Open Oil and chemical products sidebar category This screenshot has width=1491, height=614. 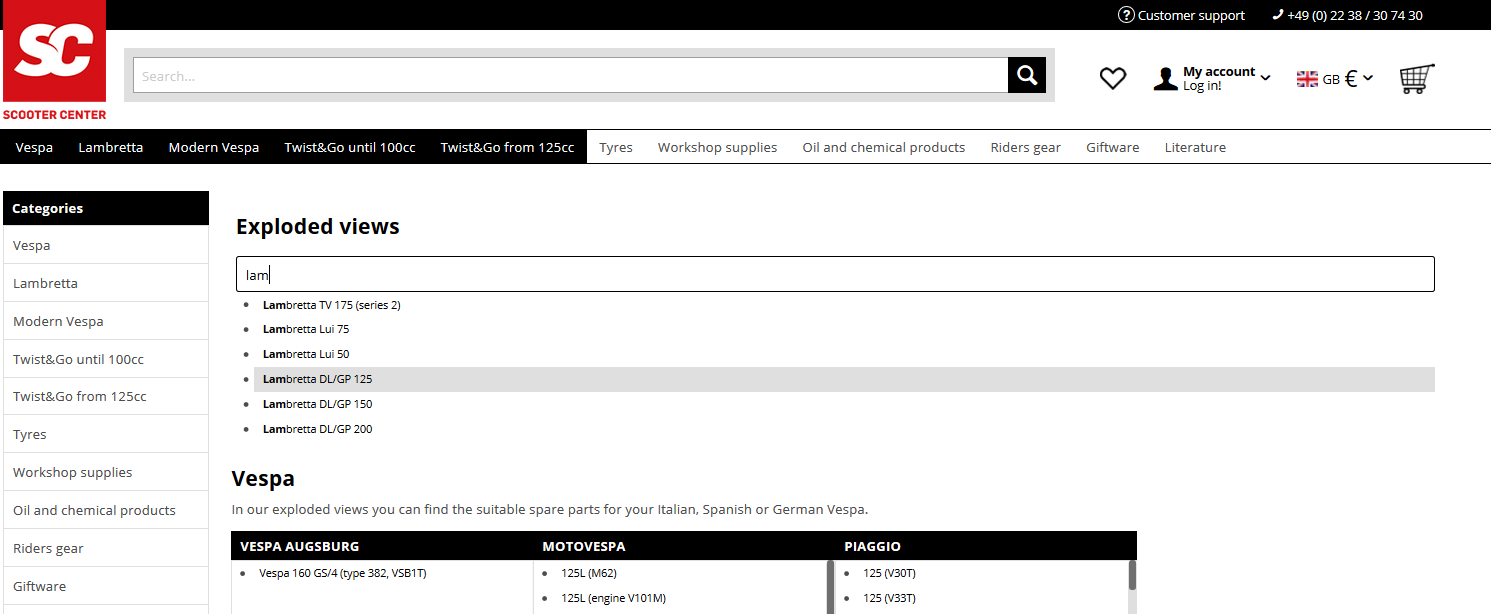(106, 510)
